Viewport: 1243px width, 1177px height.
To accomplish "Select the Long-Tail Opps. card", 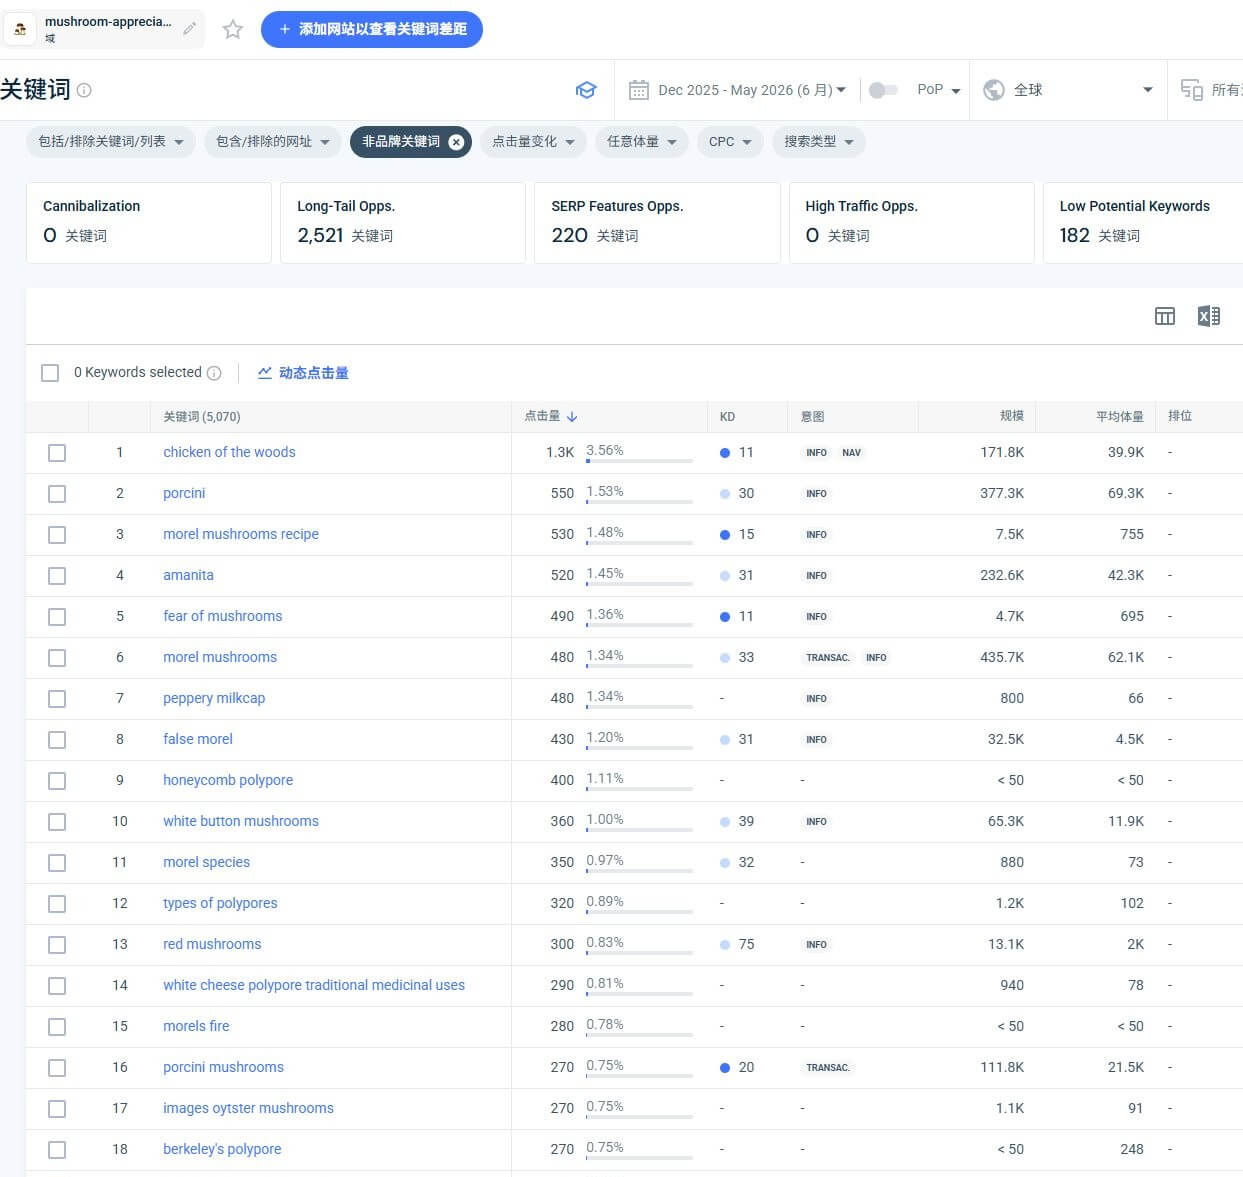I will (x=403, y=223).
